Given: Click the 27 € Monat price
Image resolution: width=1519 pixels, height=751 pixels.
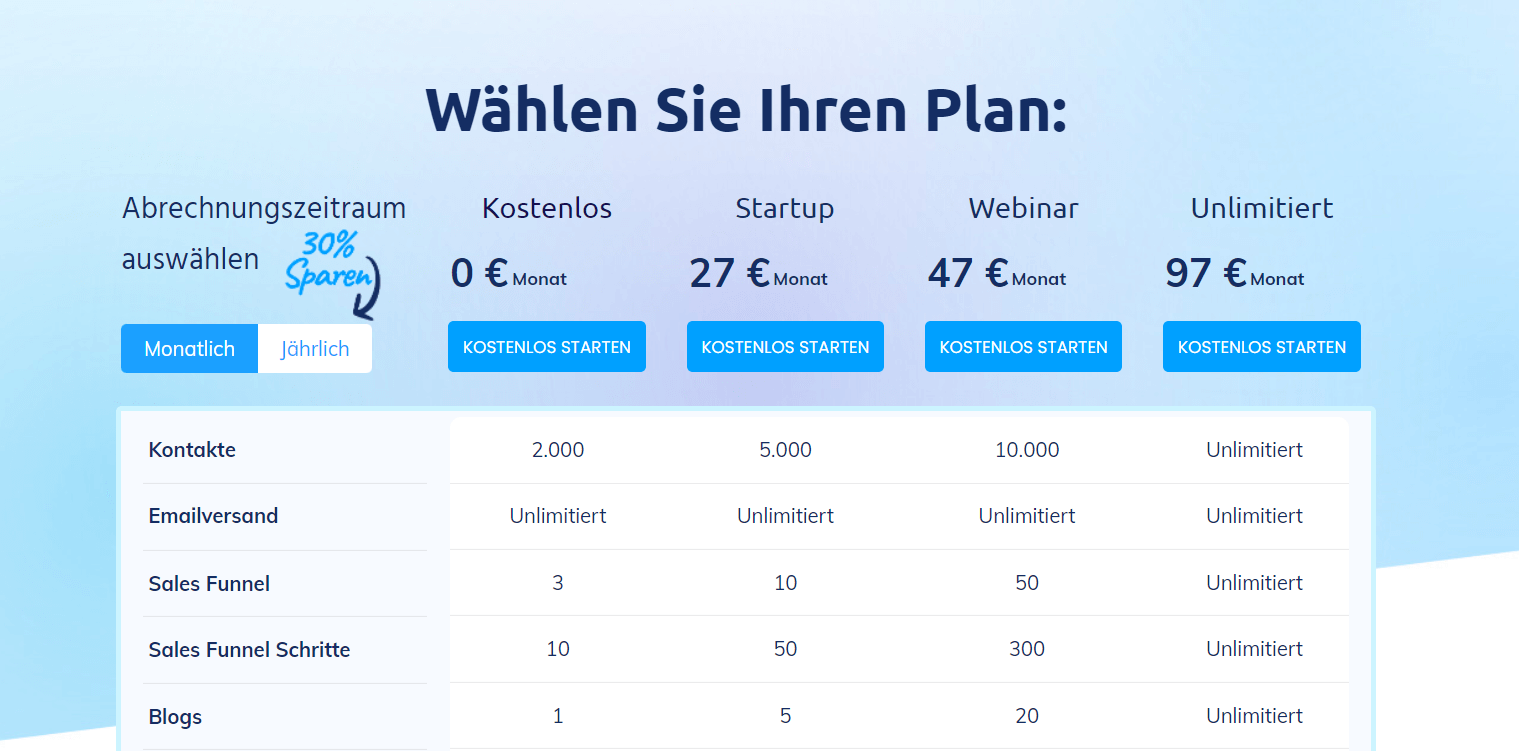Looking at the screenshot, I should [757, 273].
